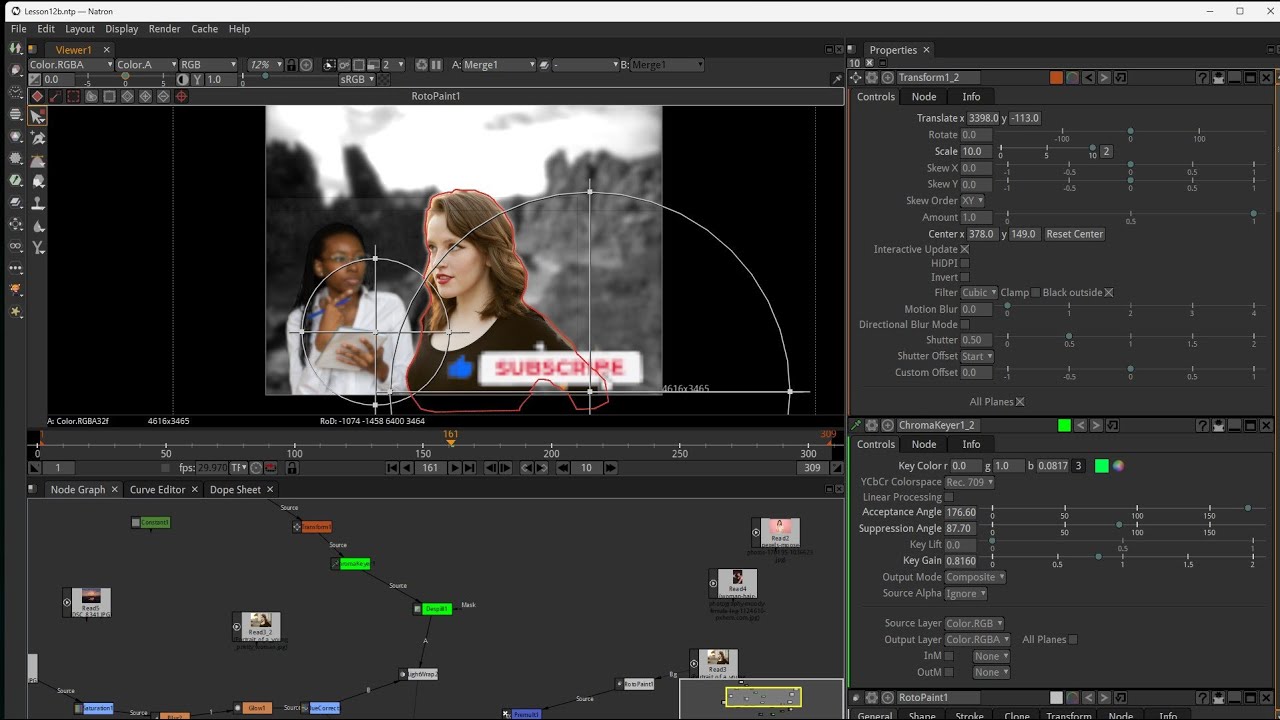Select the RotoPaint arrow selection tool

pos(38,116)
